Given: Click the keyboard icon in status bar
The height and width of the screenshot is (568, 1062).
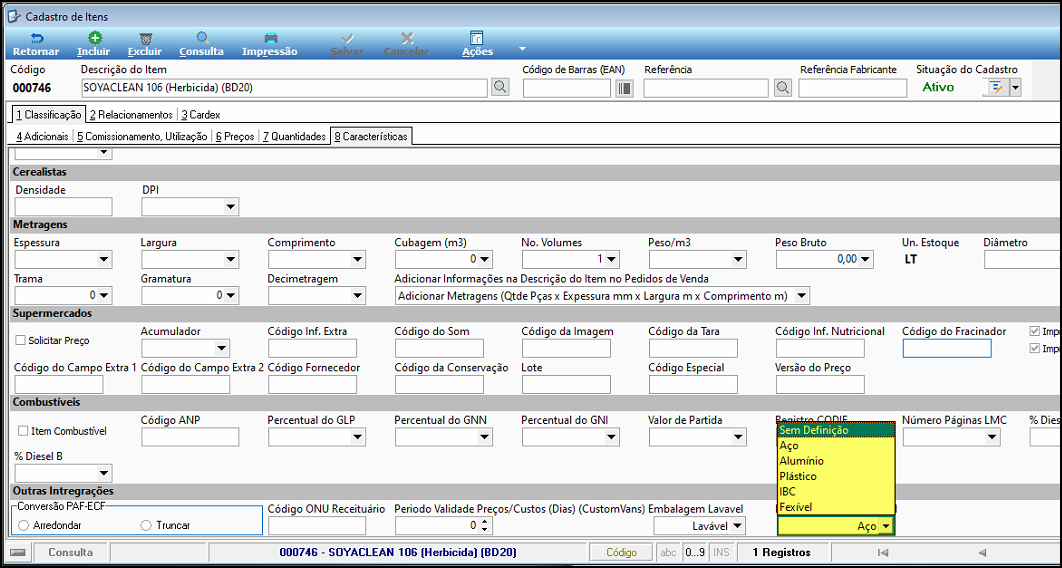Looking at the screenshot, I should [x=18, y=552].
